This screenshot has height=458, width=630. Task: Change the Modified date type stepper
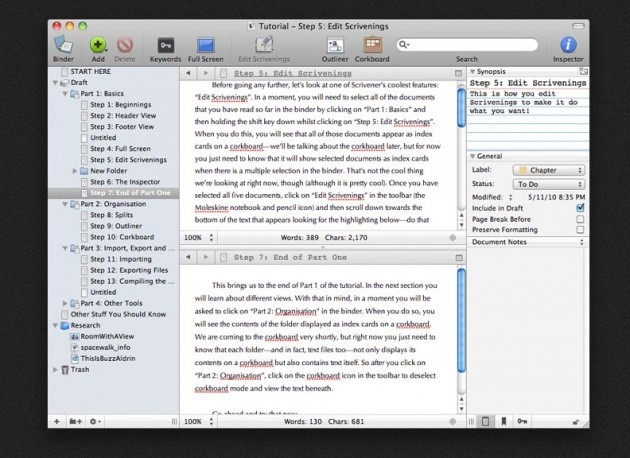tap(511, 197)
